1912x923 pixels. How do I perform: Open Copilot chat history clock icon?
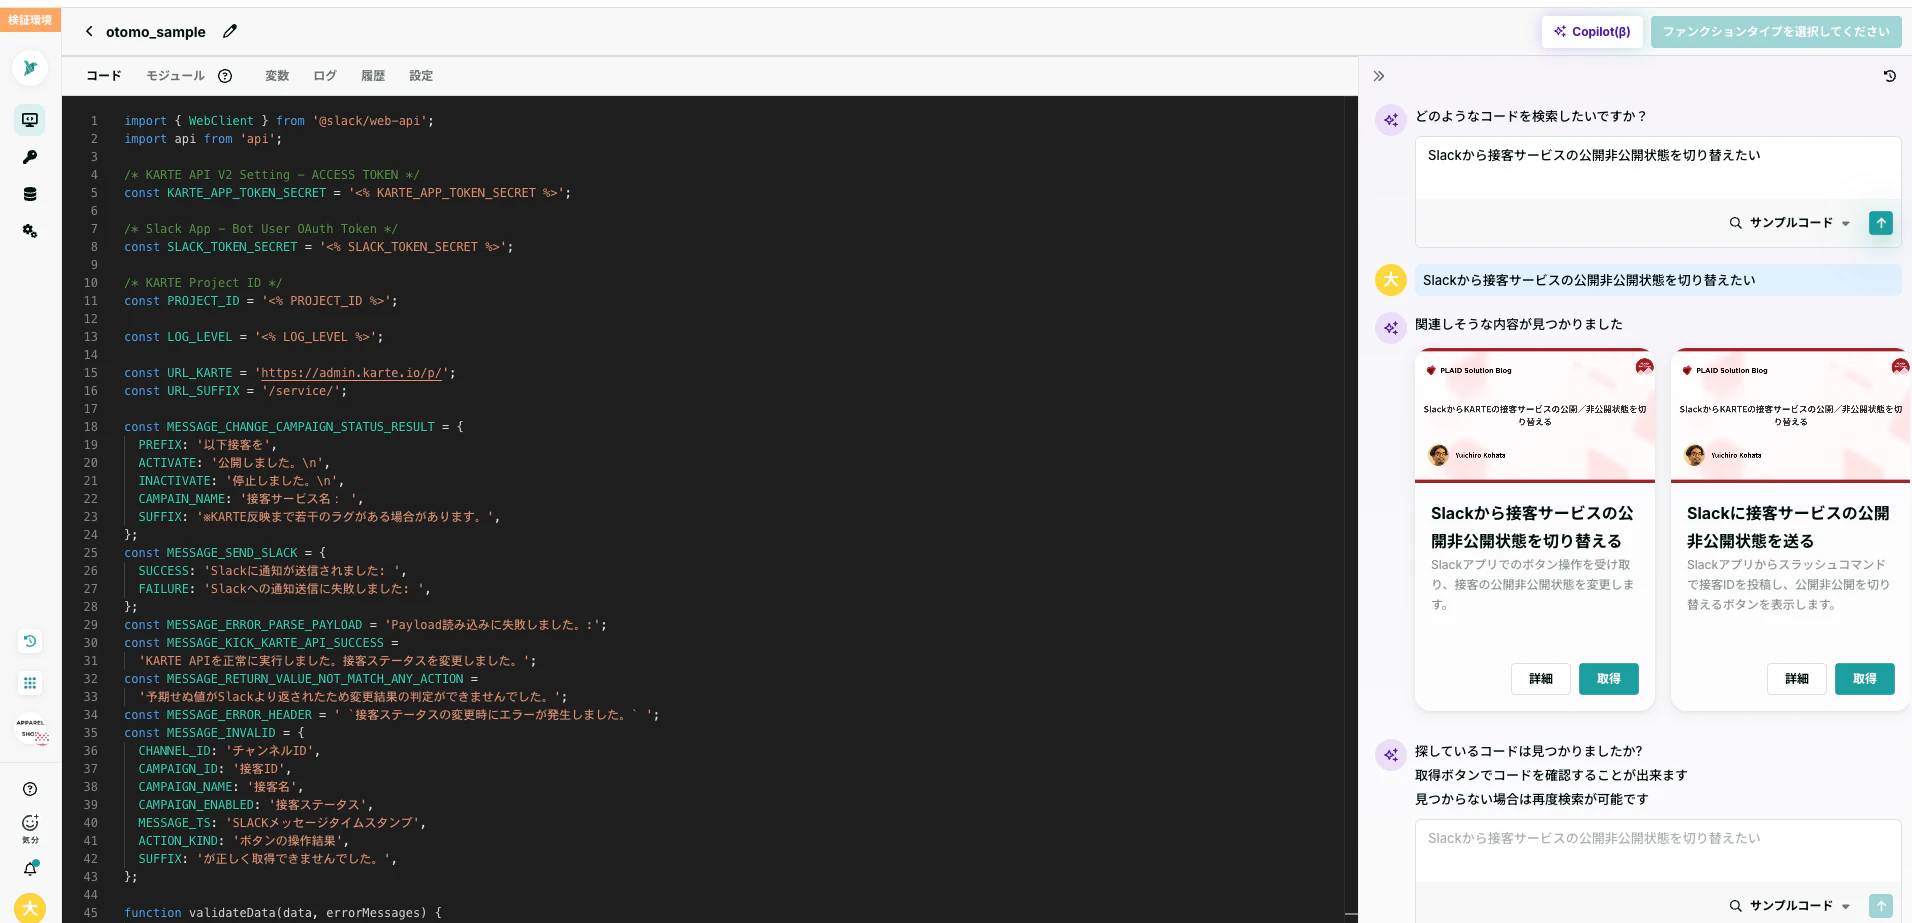[x=1889, y=76]
